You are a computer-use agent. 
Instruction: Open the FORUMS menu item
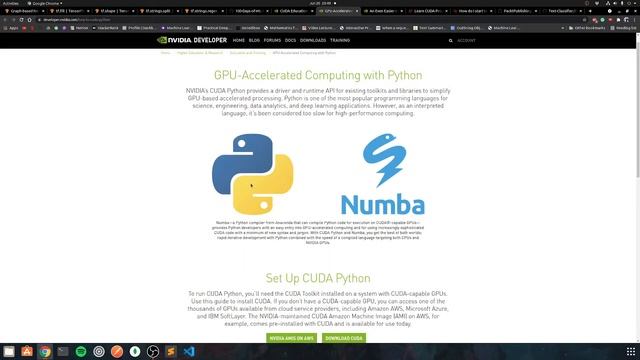pyautogui.click(x=272, y=40)
